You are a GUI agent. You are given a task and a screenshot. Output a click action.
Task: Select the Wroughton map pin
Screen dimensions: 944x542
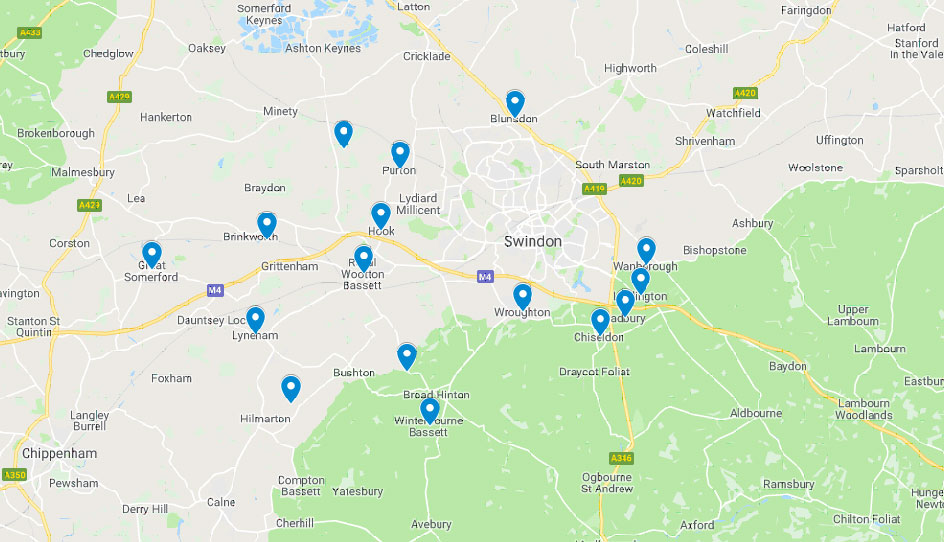click(x=522, y=297)
